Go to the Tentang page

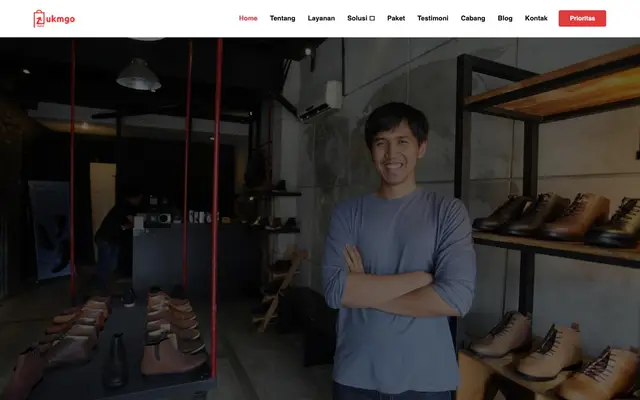click(x=282, y=18)
